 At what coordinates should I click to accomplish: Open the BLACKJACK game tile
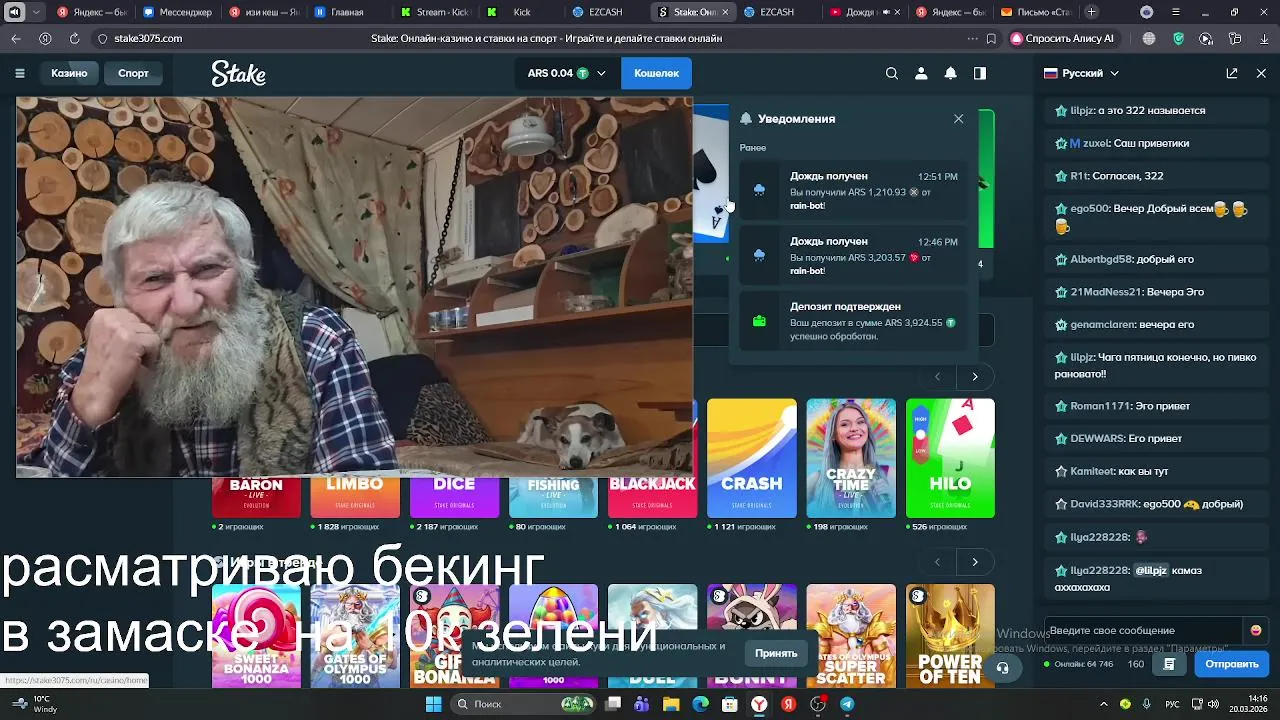click(x=652, y=497)
